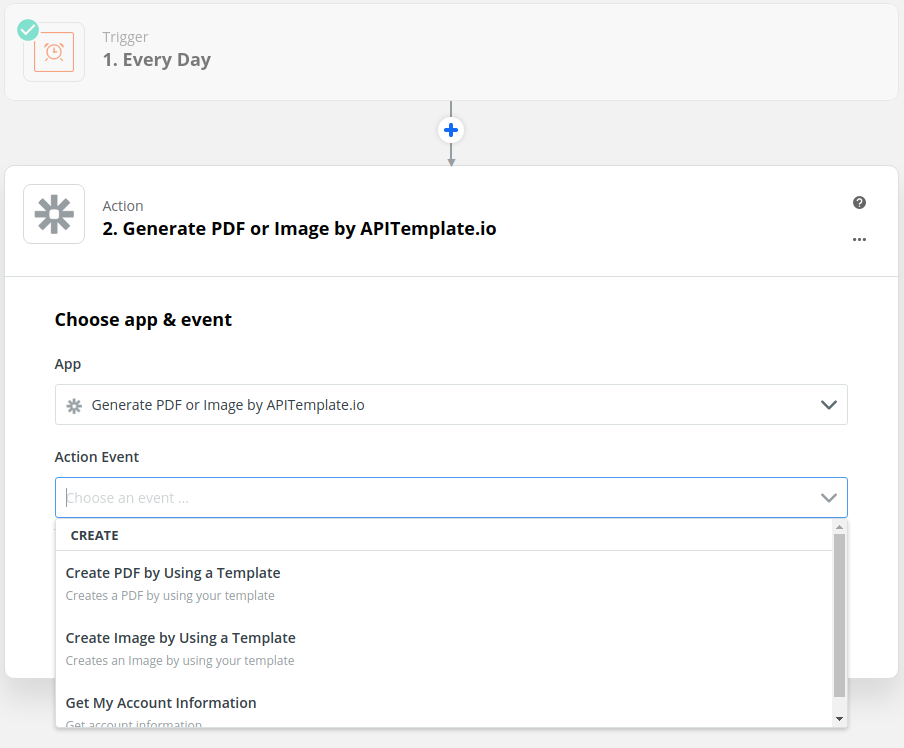Collapse the Action Event dropdown chevron
Image resolution: width=904 pixels, height=748 pixels.
point(828,498)
